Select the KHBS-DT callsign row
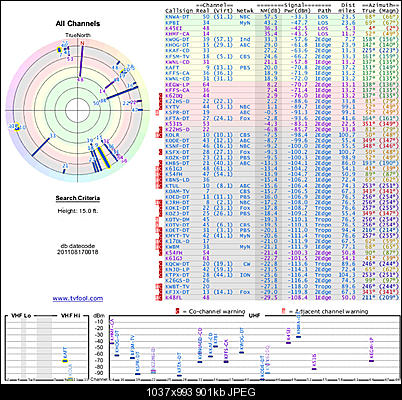 282,163
